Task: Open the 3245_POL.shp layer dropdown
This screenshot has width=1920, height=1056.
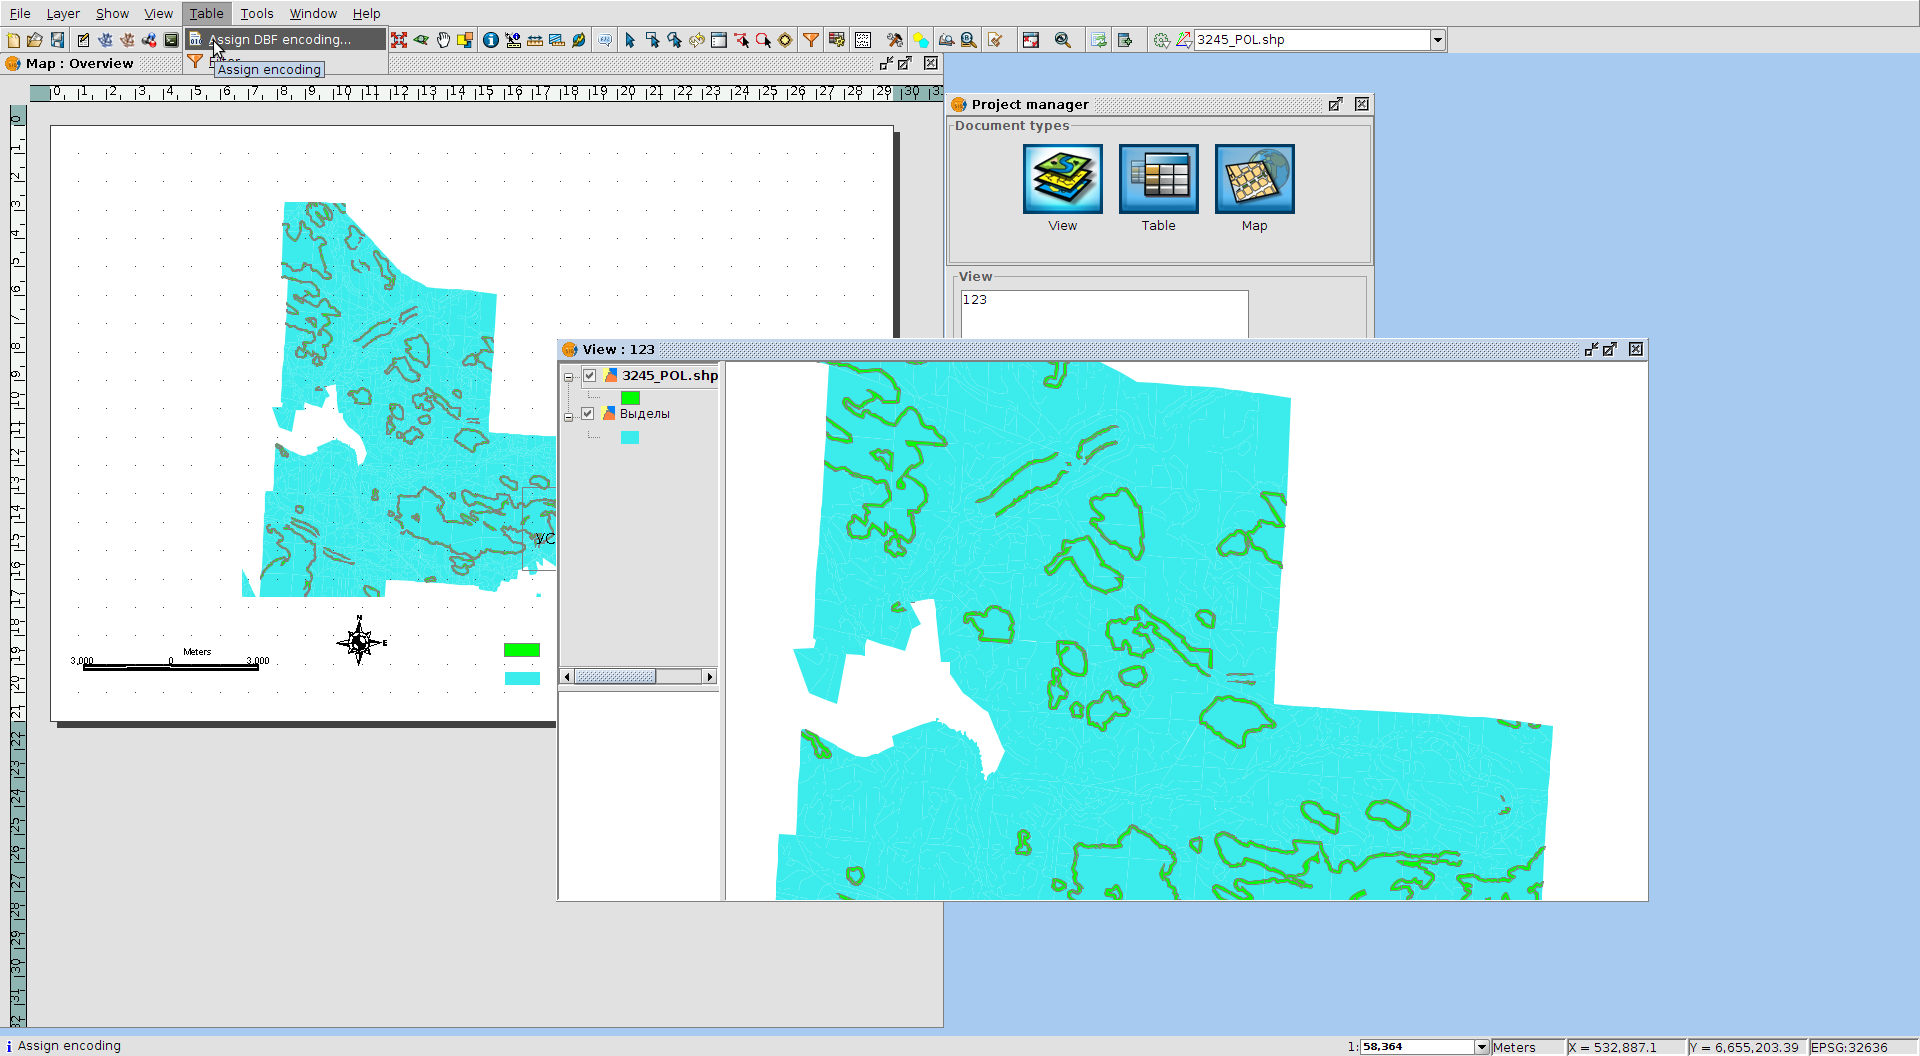Action: click(1437, 40)
